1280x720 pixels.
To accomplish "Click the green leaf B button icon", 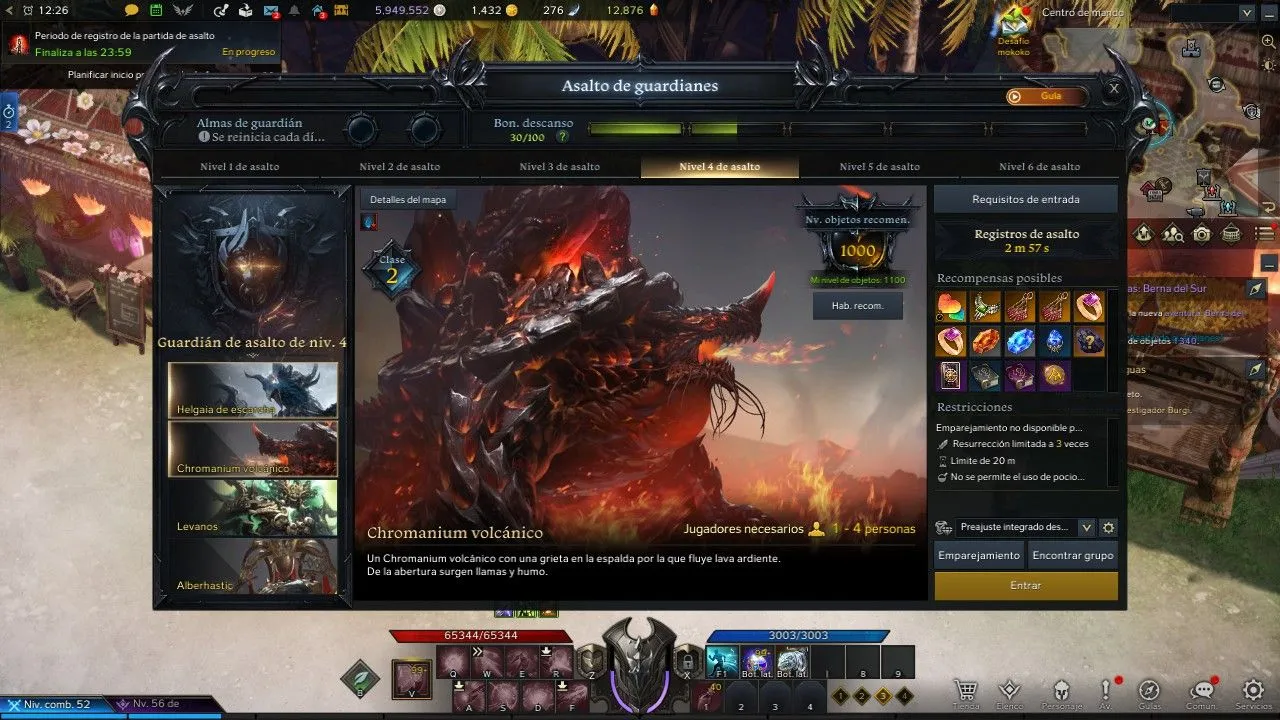I will (x=360, y=678).
